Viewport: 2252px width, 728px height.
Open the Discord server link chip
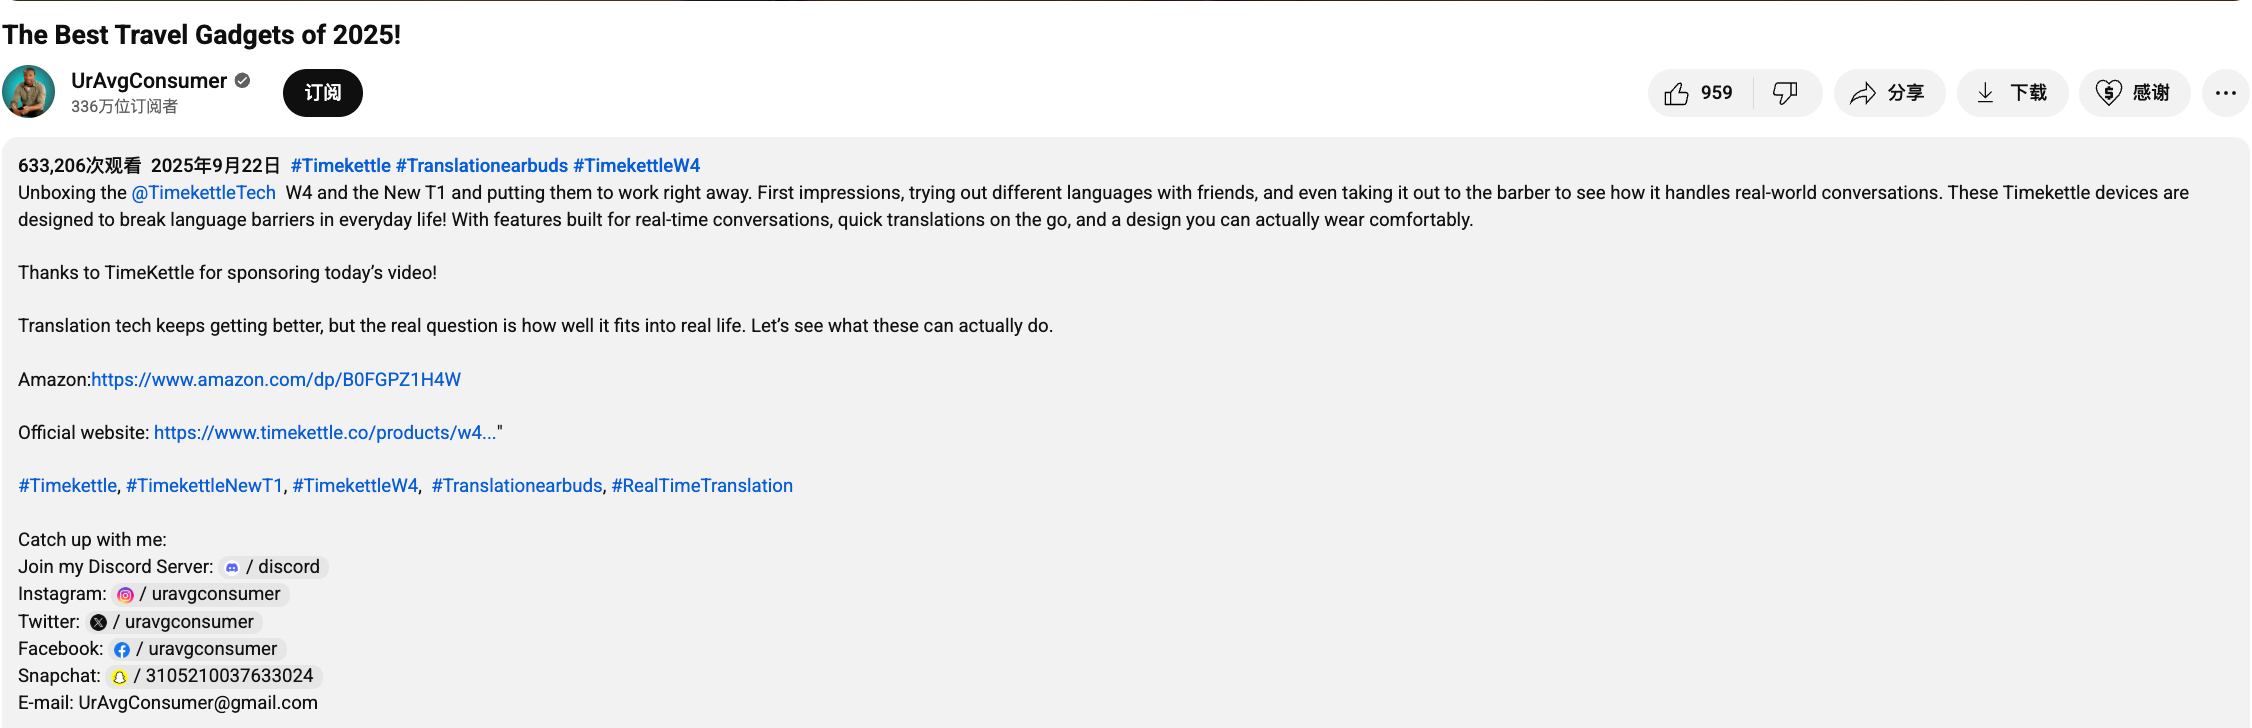[275, 567]
